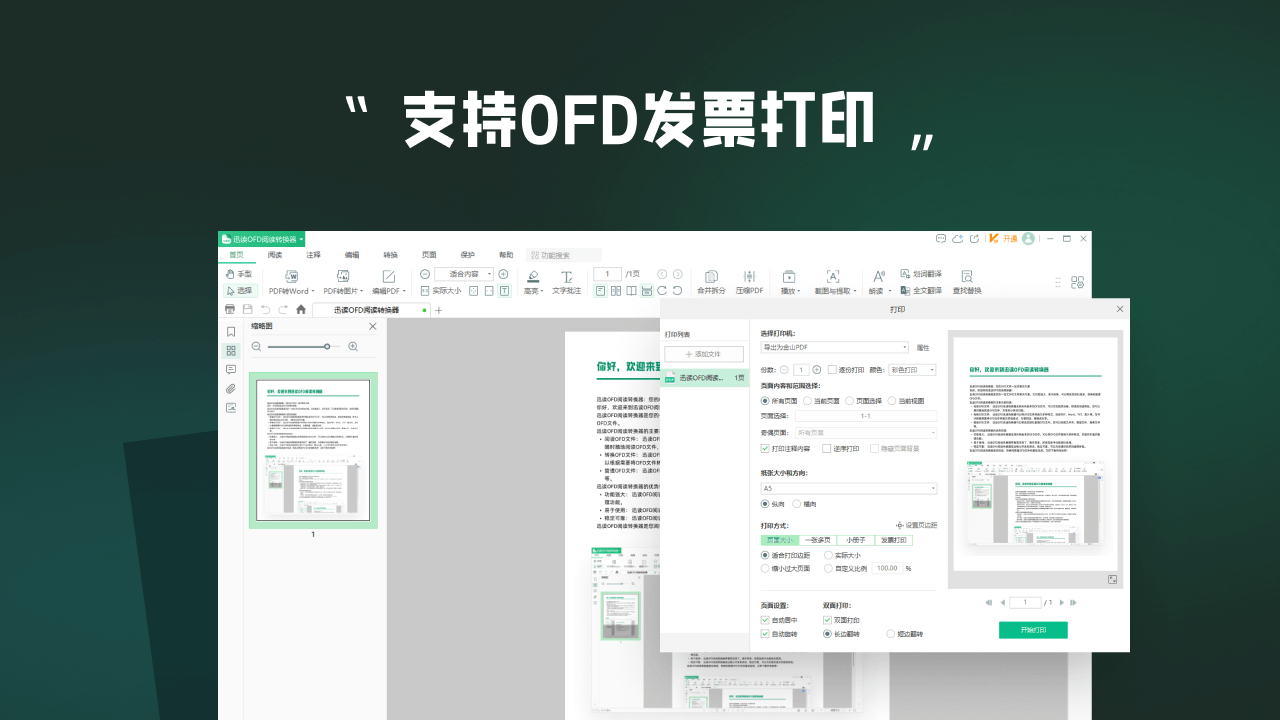The image size is (1280, 720).
Task: Toggle the 打印注释内容 checkbox
Action: 765,449
